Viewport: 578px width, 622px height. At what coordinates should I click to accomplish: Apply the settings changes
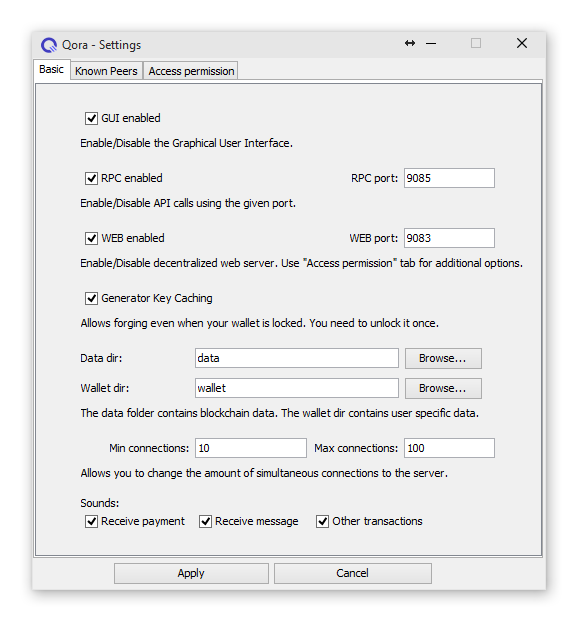pos(191,573)
